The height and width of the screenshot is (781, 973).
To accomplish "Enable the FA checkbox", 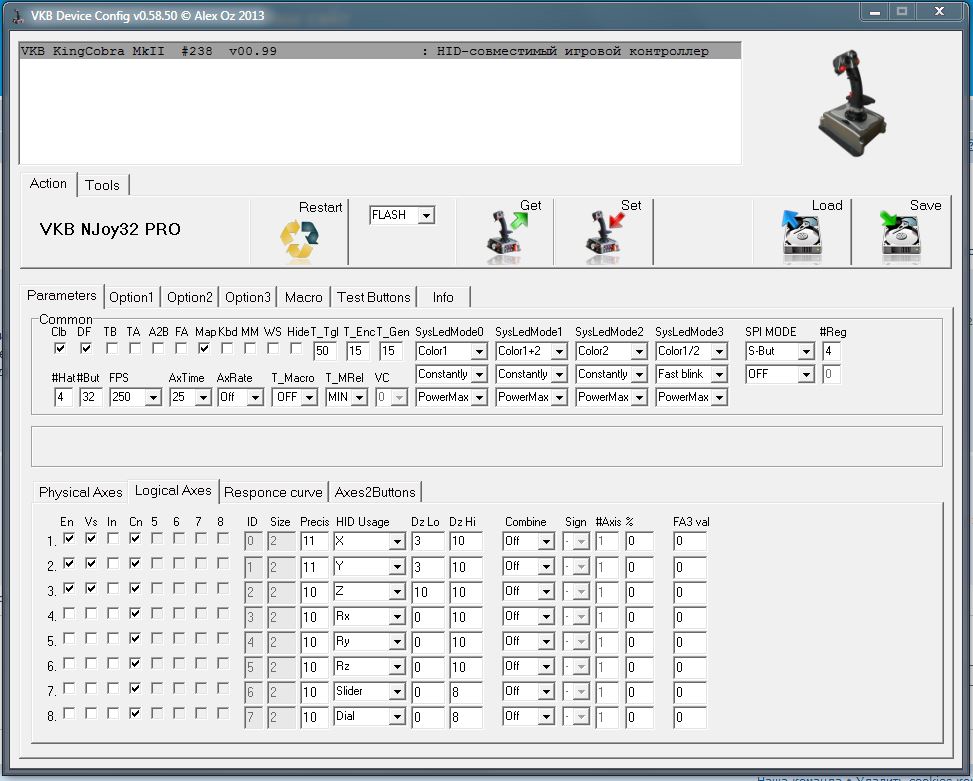I will point(181,349).
